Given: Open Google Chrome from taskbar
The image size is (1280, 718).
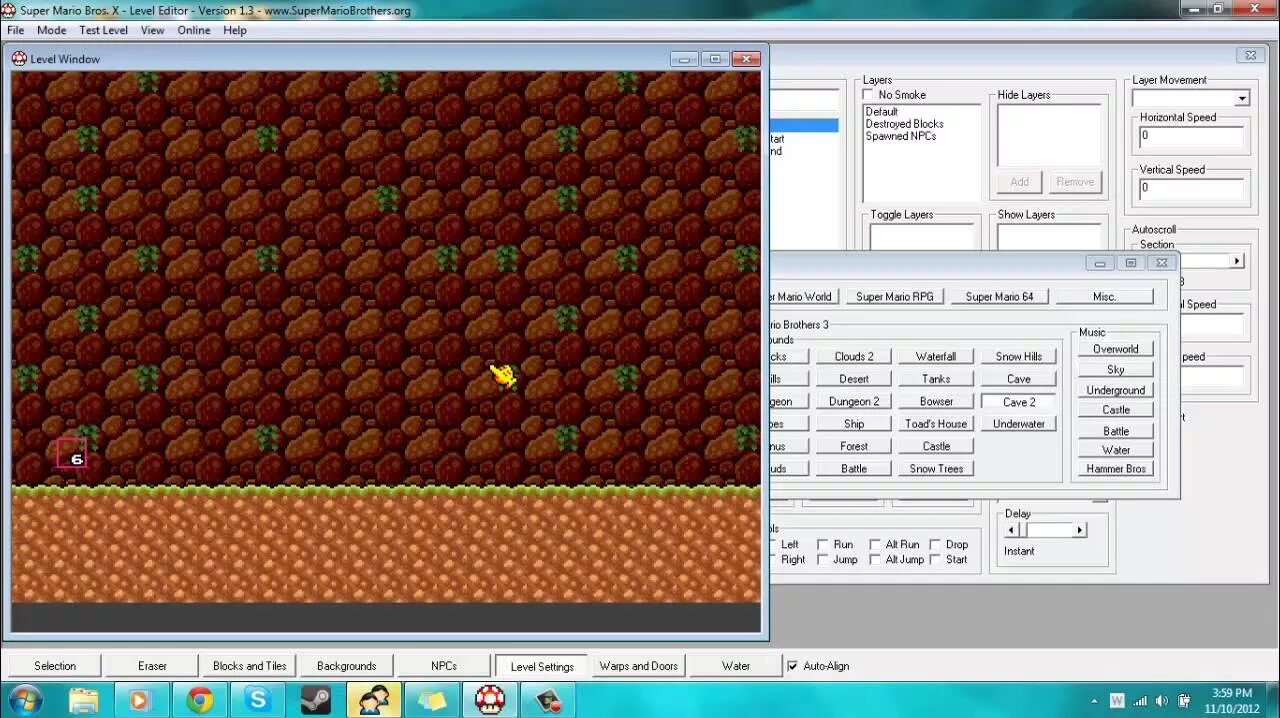Looking at the screenshot, I should click(200, 700).
